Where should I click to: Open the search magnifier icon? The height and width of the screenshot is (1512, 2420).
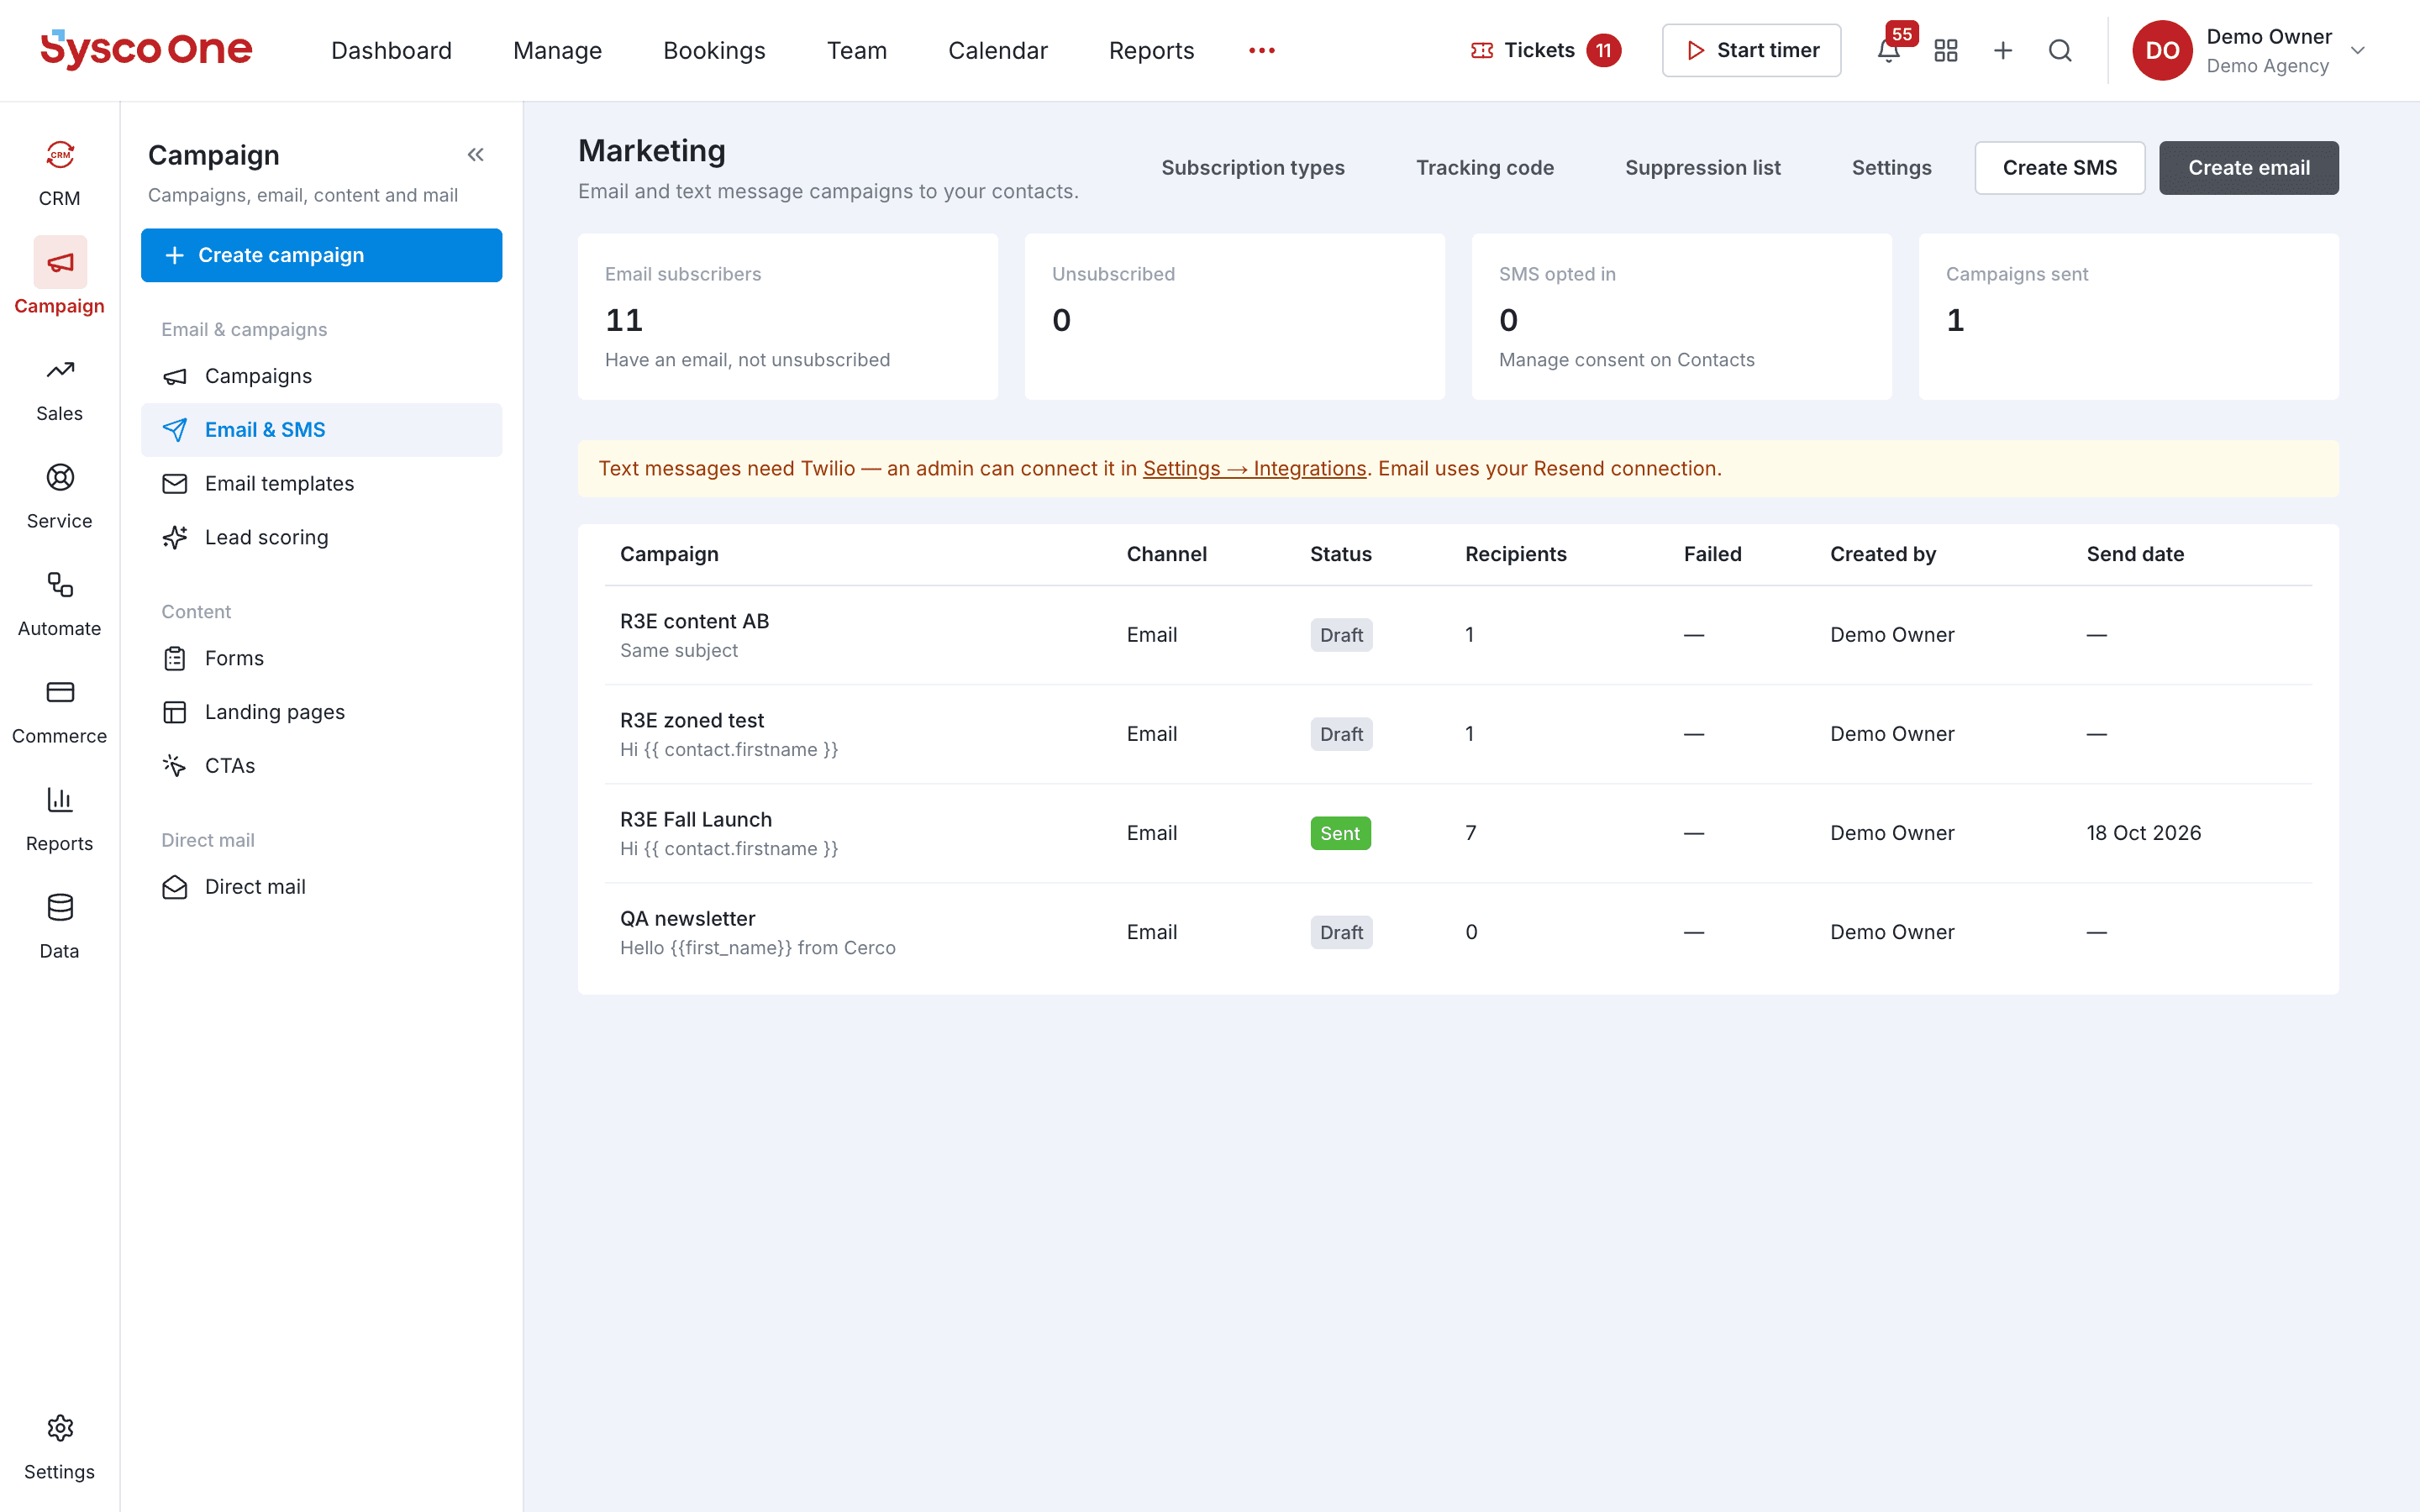tap(2060, 50)
